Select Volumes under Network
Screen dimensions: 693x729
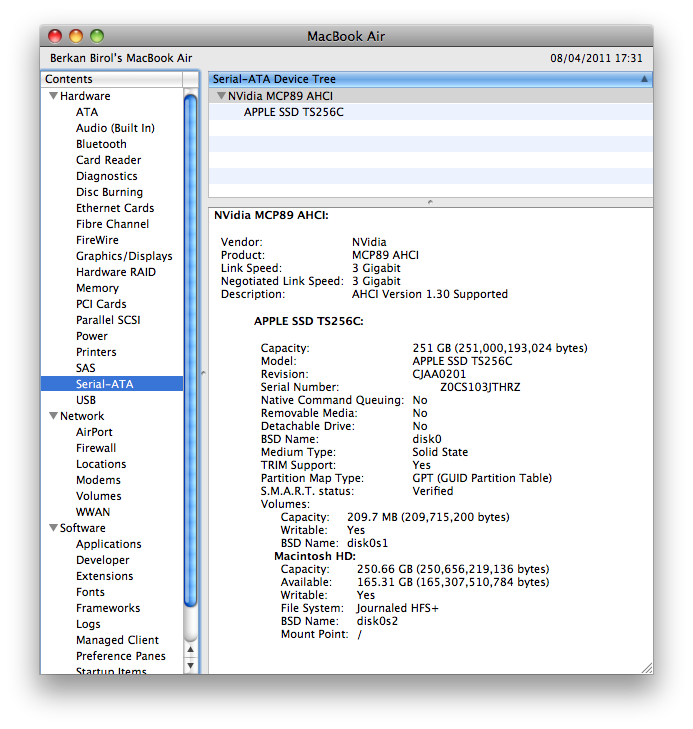[x=99, y=496]
